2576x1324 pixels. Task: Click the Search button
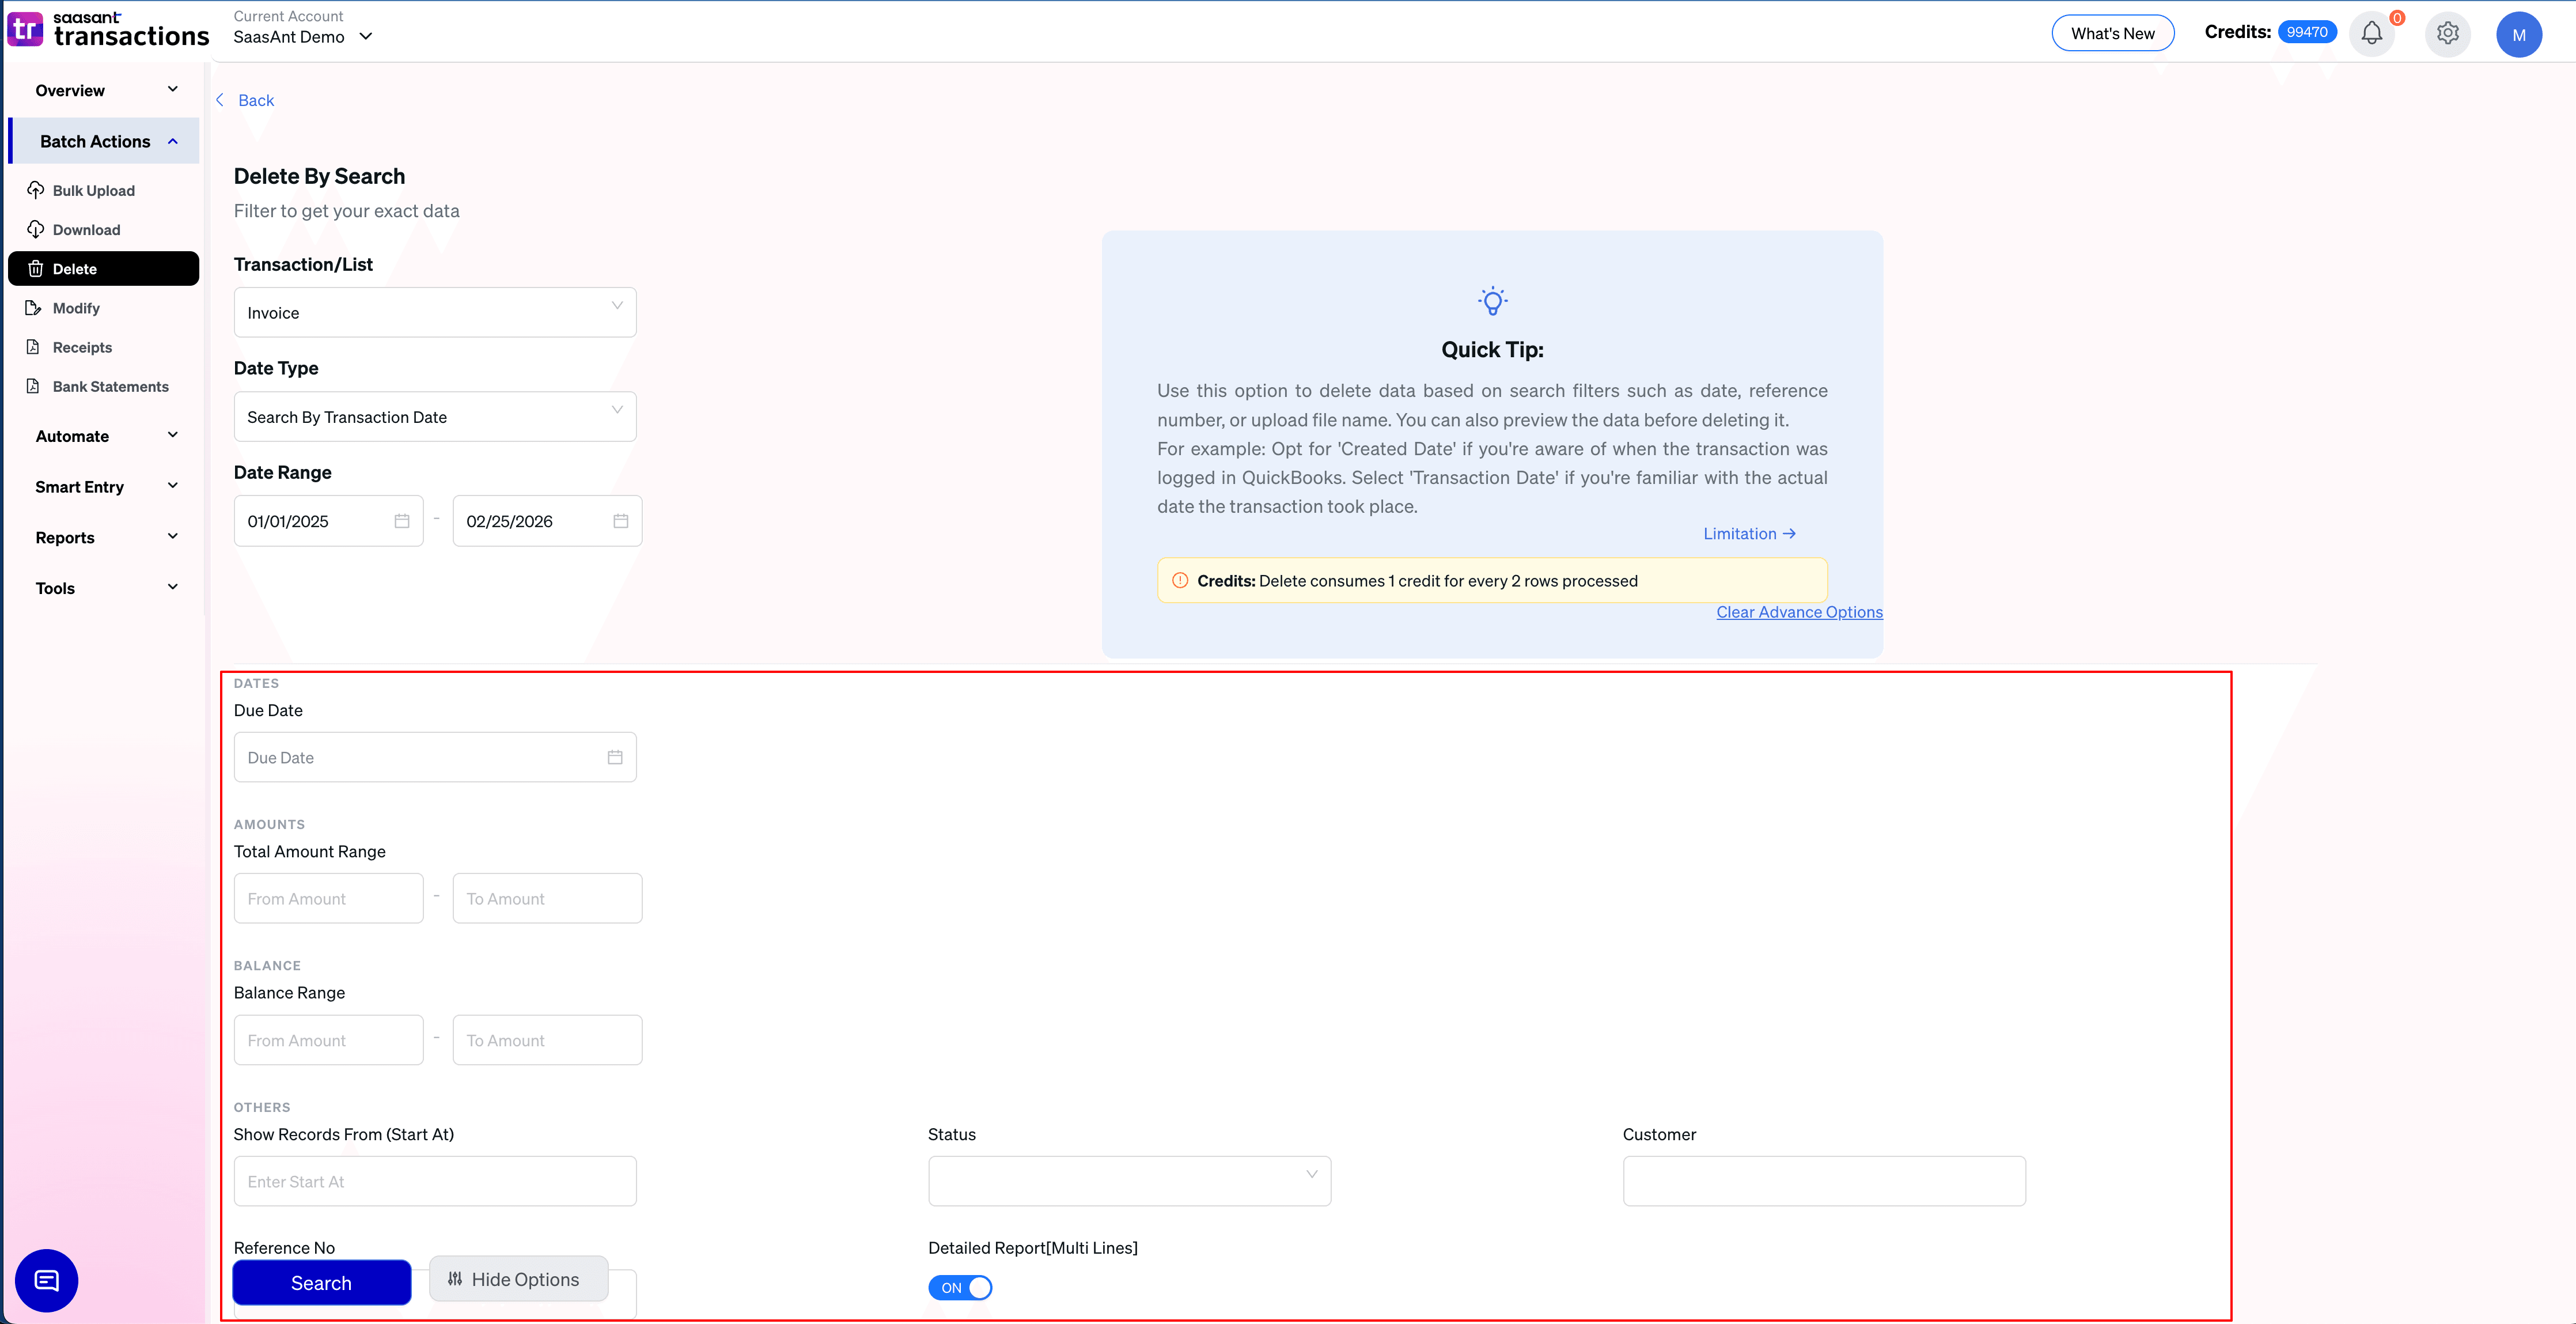(x=321, y=1282)
